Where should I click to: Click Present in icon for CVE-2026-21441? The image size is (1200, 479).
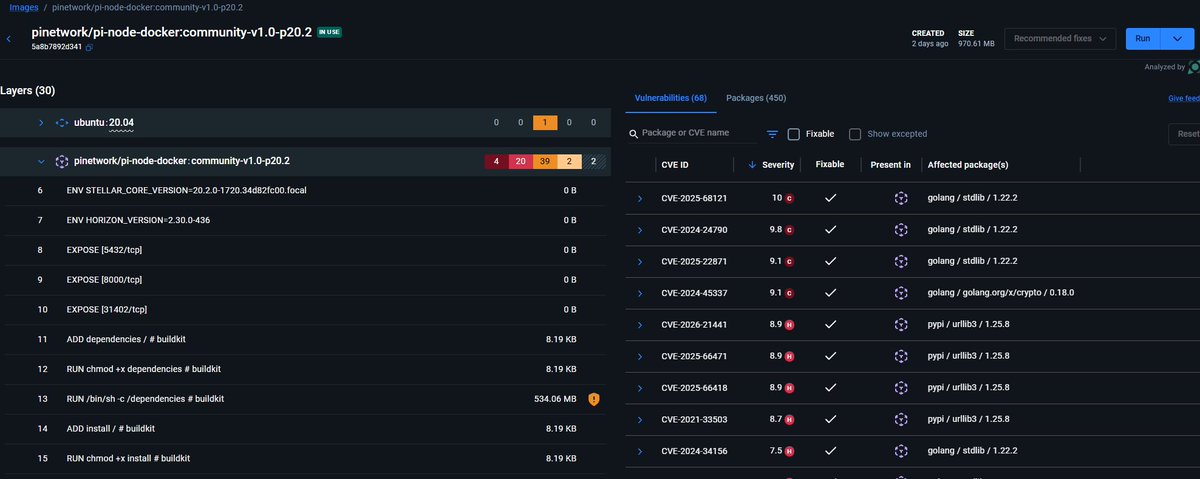pos(900,325)
